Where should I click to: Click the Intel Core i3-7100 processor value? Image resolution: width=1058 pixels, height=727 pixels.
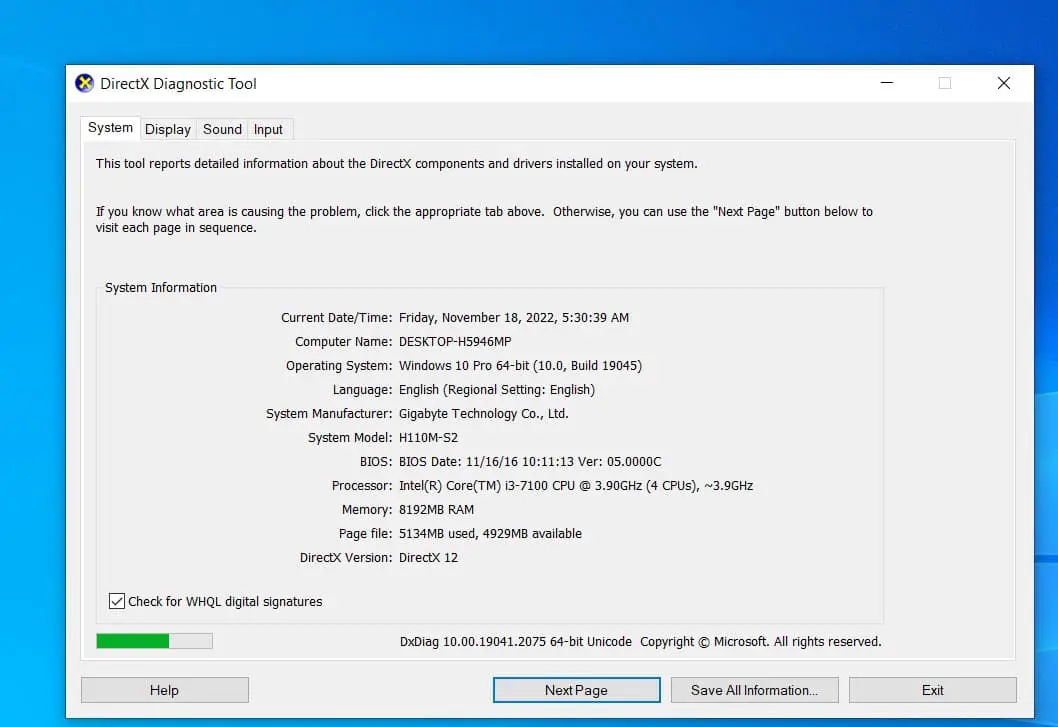click(x=576, y=485)
